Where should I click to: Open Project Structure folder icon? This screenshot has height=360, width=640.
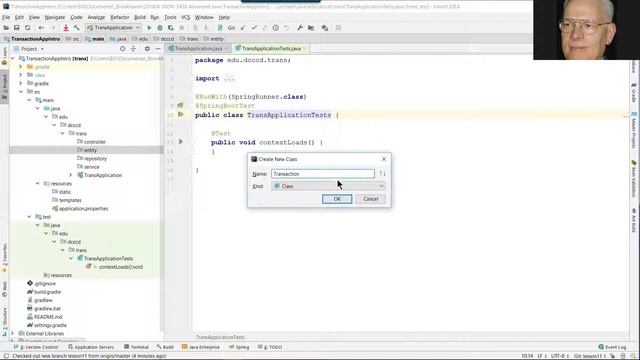pyautogui.click(x=311, y=28)
